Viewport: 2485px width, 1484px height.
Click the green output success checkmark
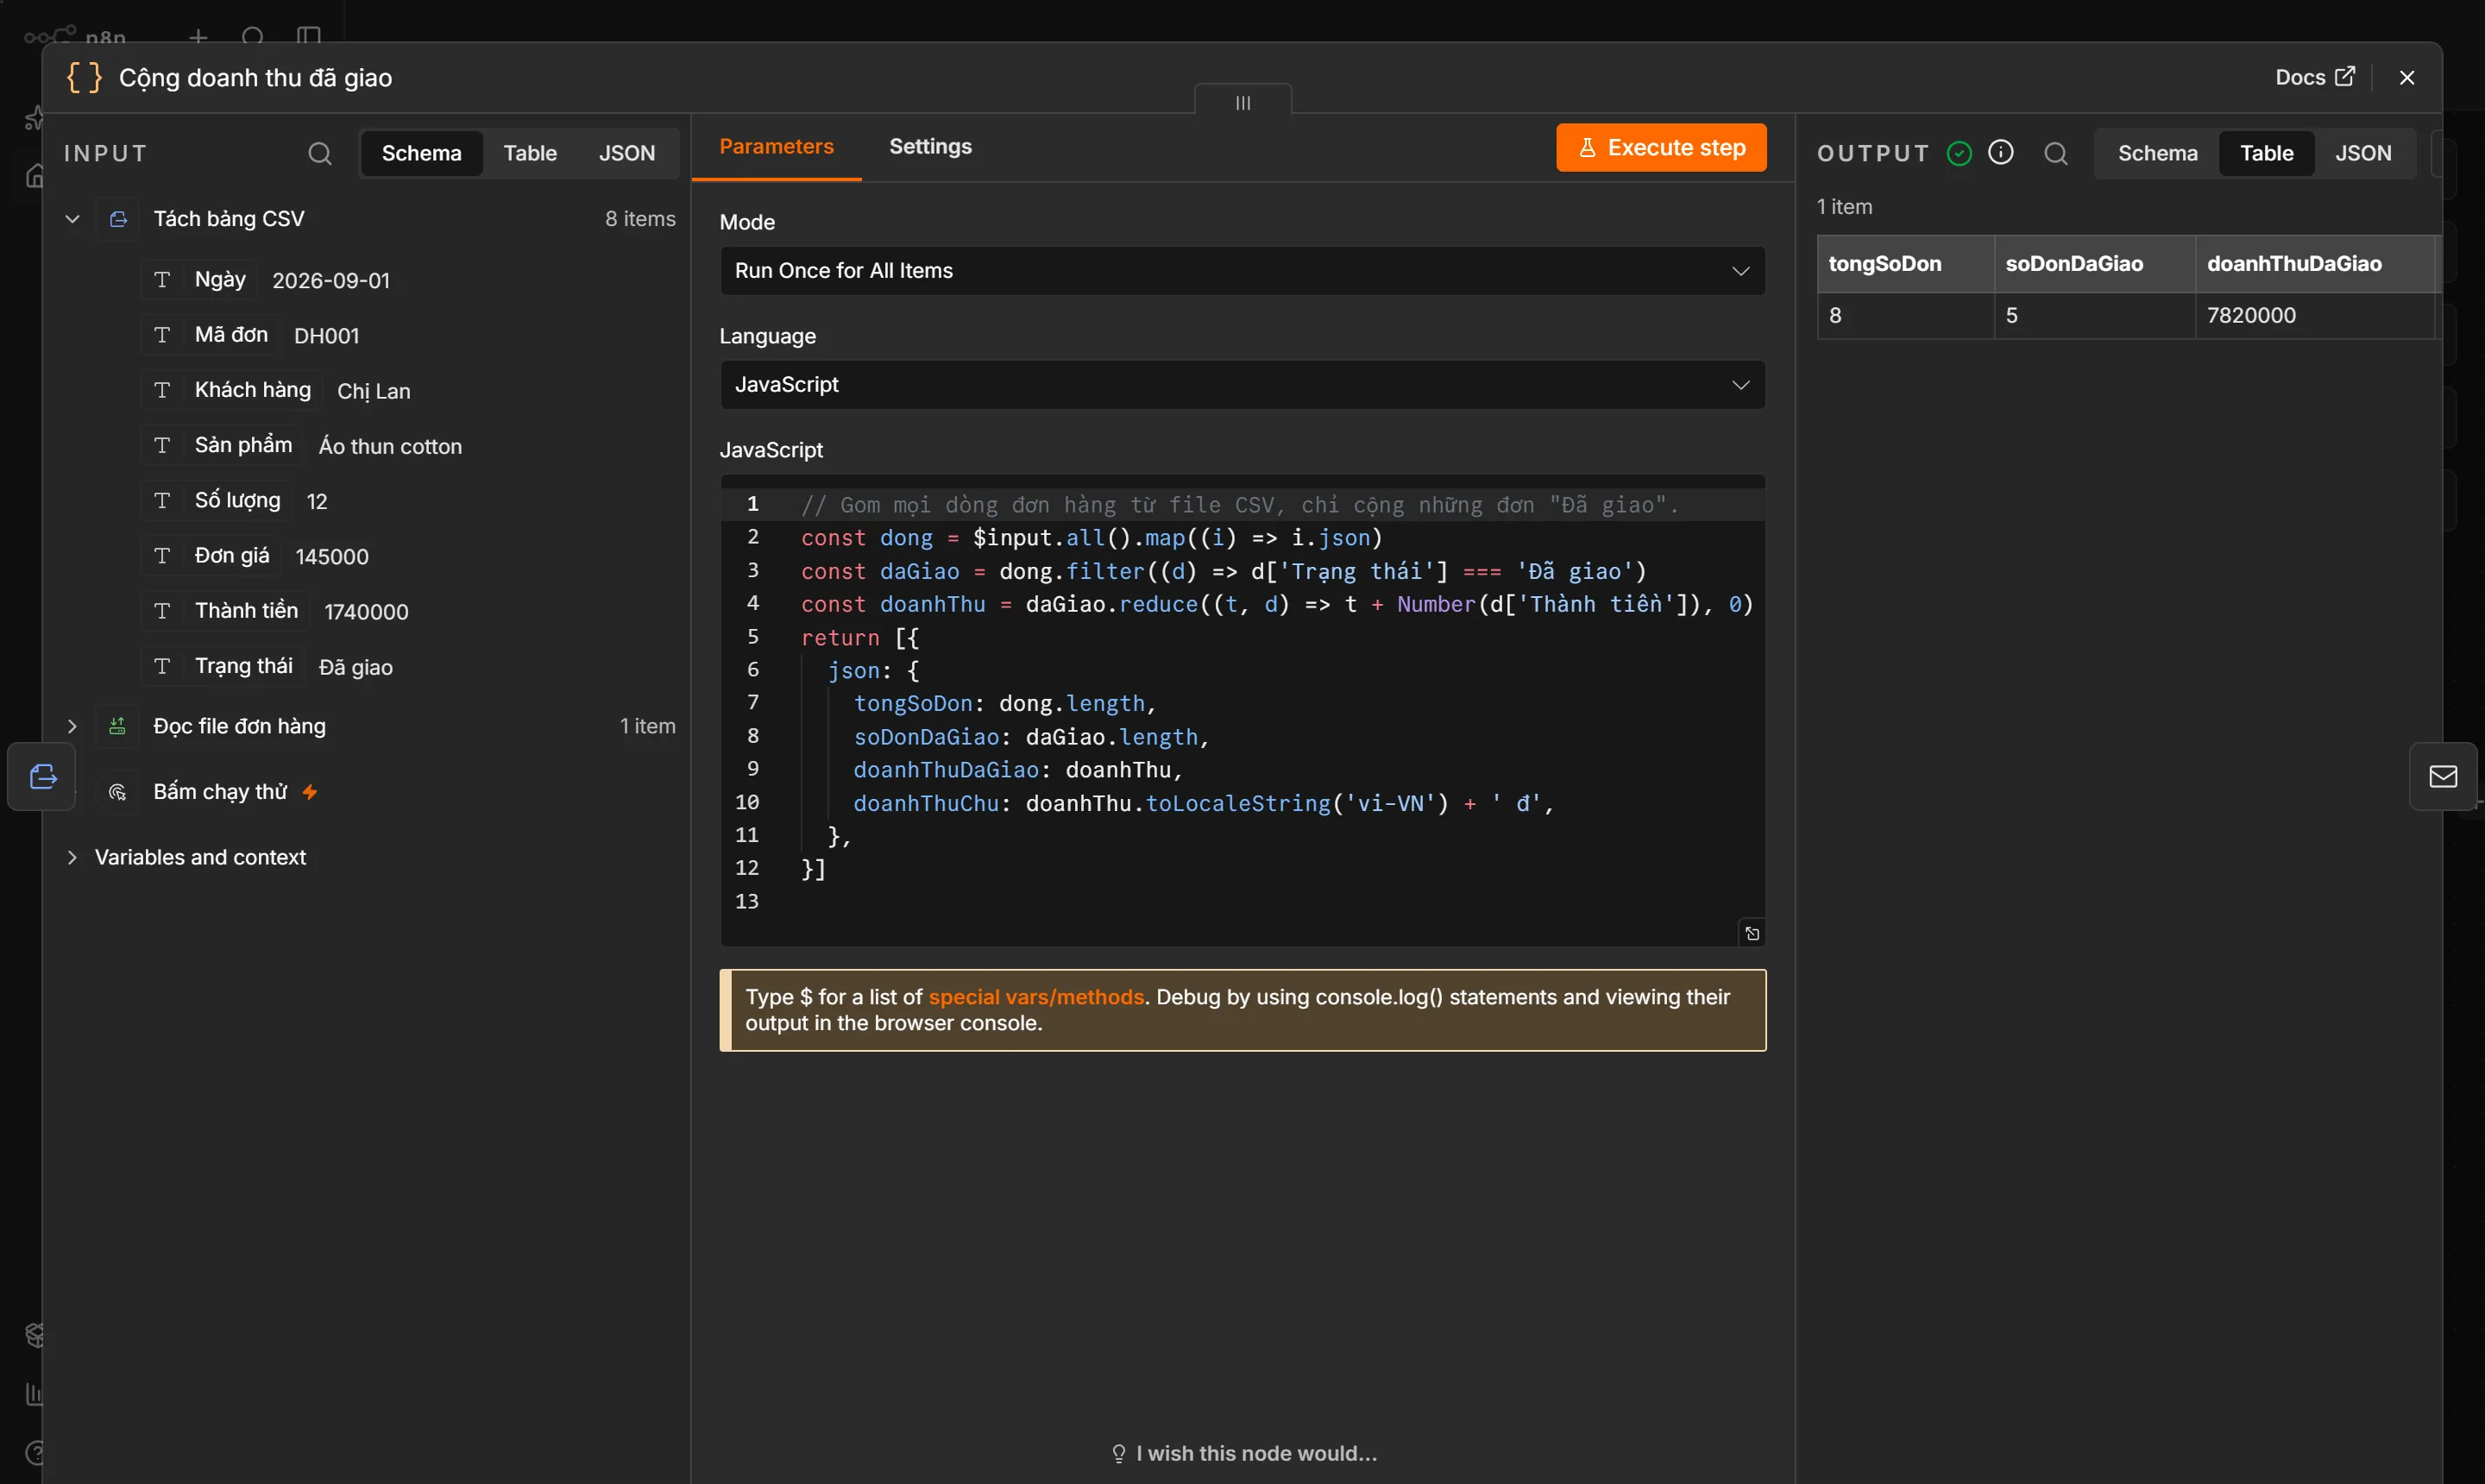coord(1959,153)
